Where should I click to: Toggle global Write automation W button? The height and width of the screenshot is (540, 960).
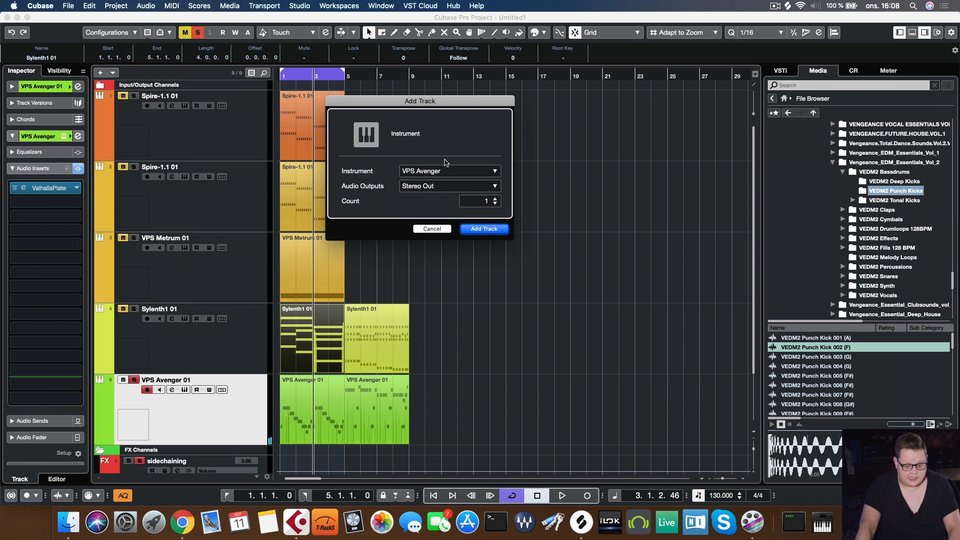tap(235, 32)
